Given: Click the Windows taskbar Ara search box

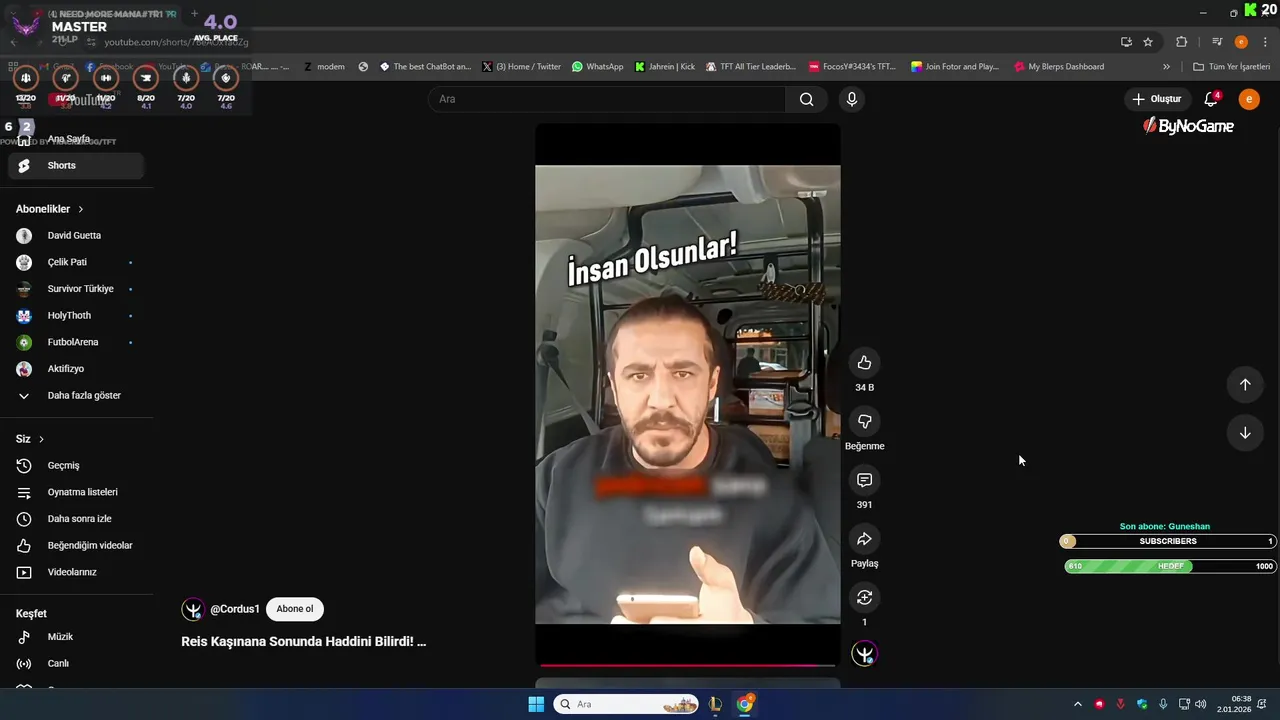Looking at the screenshot, I should point(627,704).
